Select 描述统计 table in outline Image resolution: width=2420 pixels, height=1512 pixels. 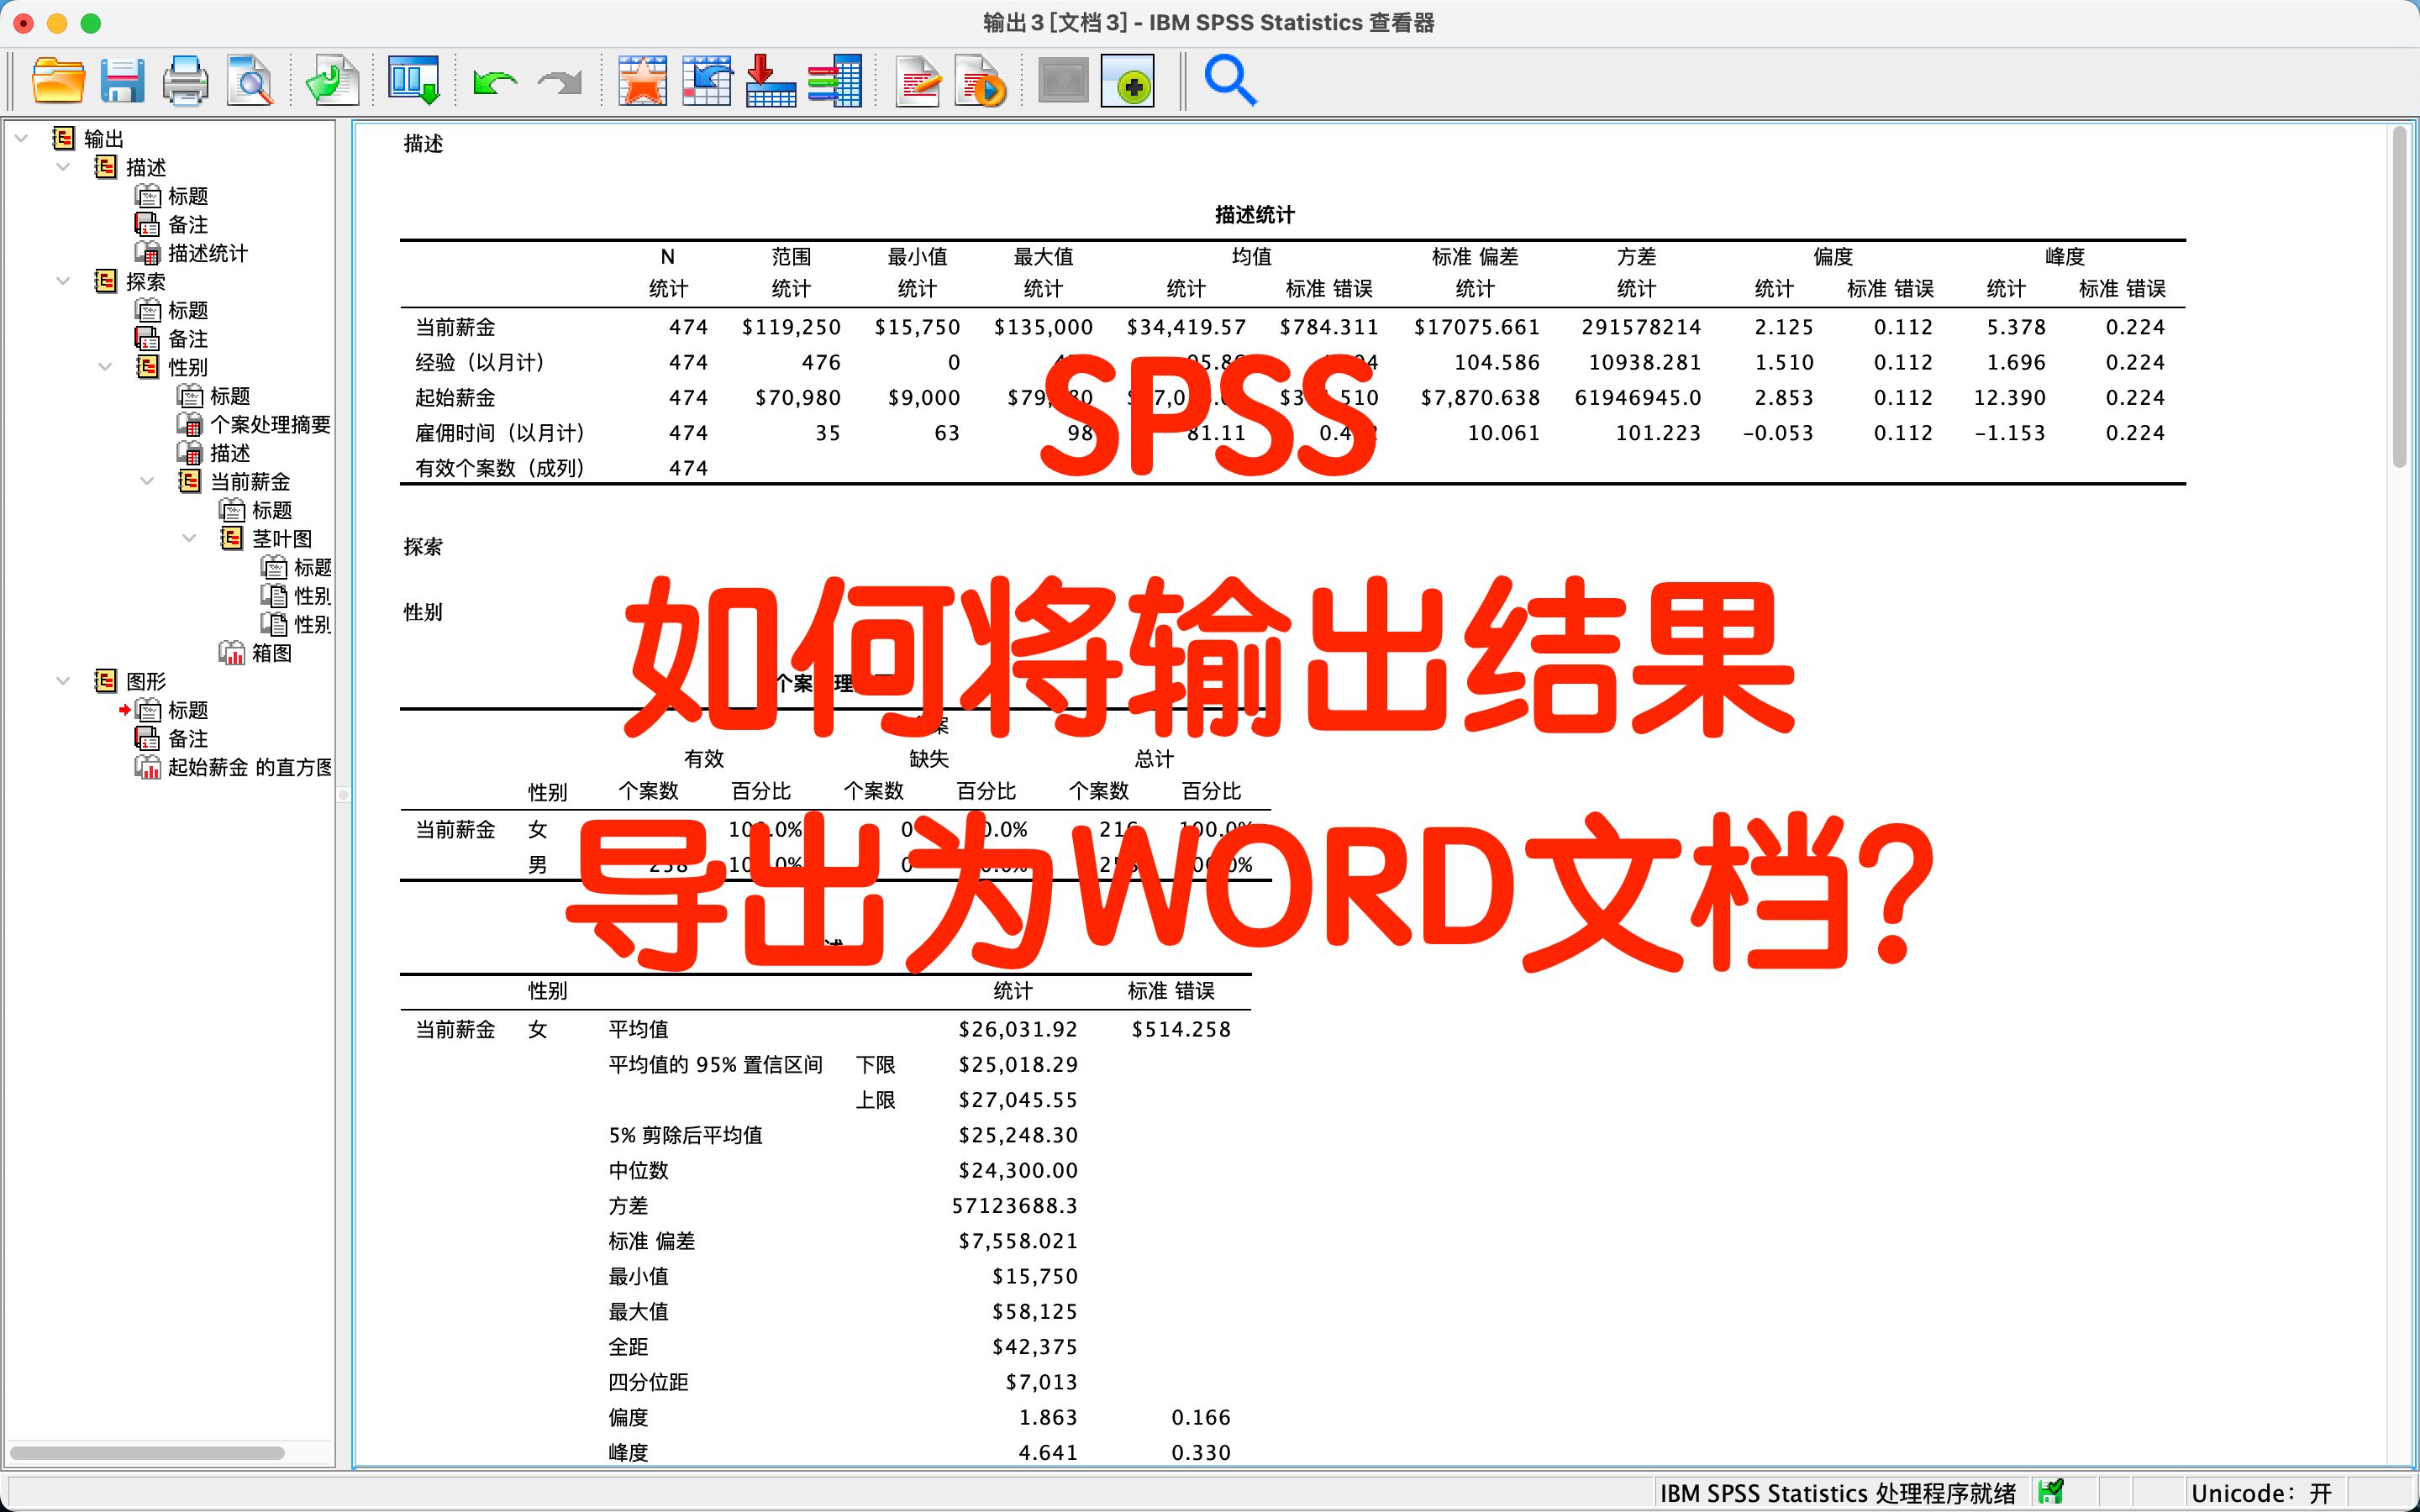[x=191, y=253]
